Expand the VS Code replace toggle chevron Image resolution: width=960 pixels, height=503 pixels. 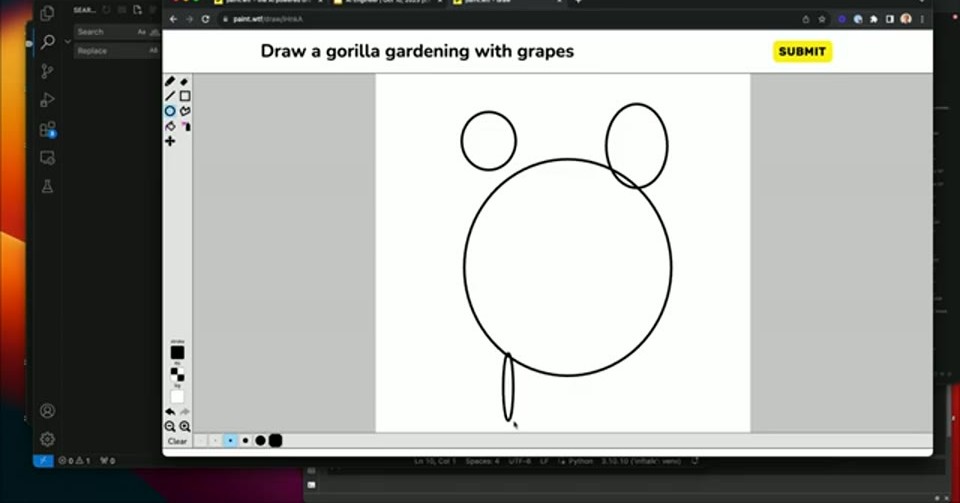(x=67, y=42)
